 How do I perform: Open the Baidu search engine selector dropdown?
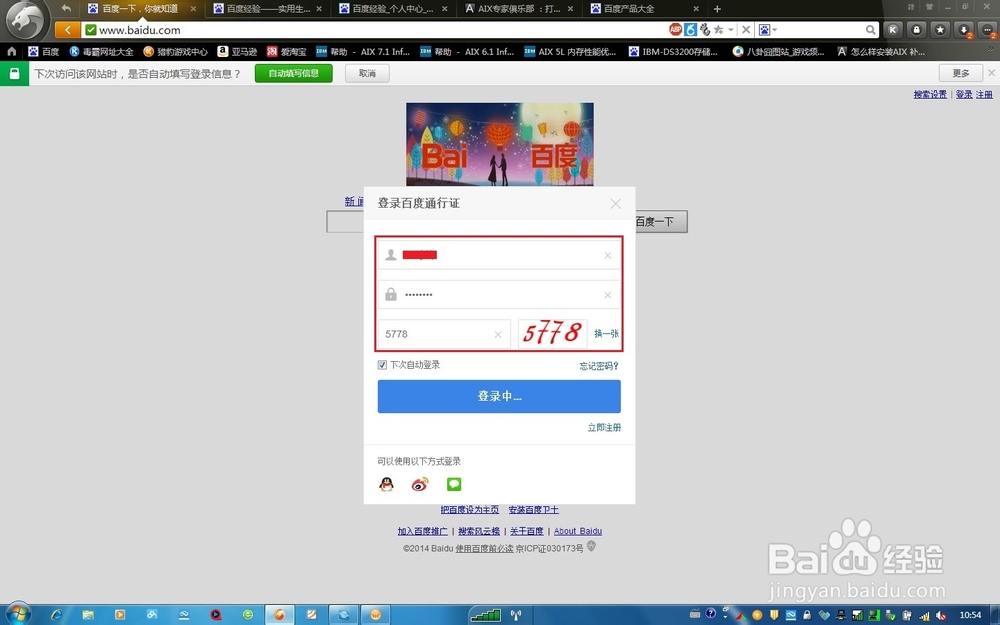click(x=768, y=29)
